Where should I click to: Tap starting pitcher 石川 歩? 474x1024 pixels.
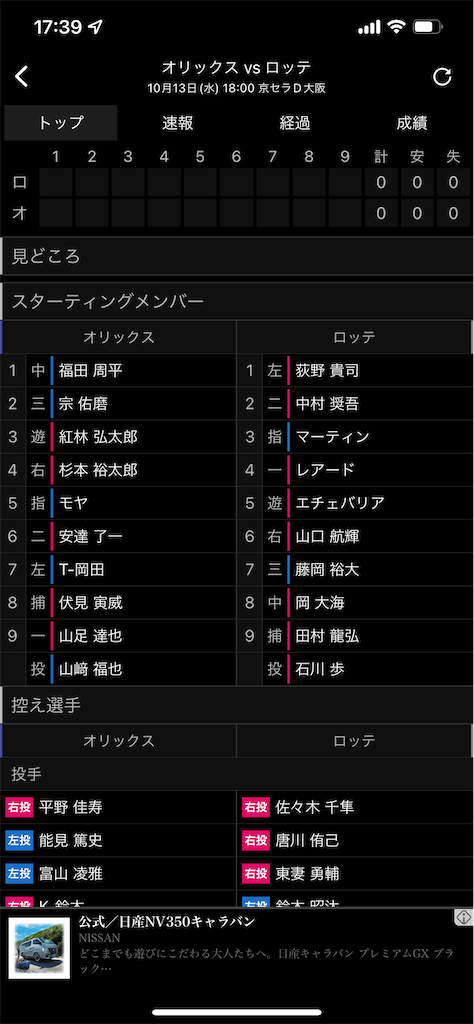click(x=320, y=669)
